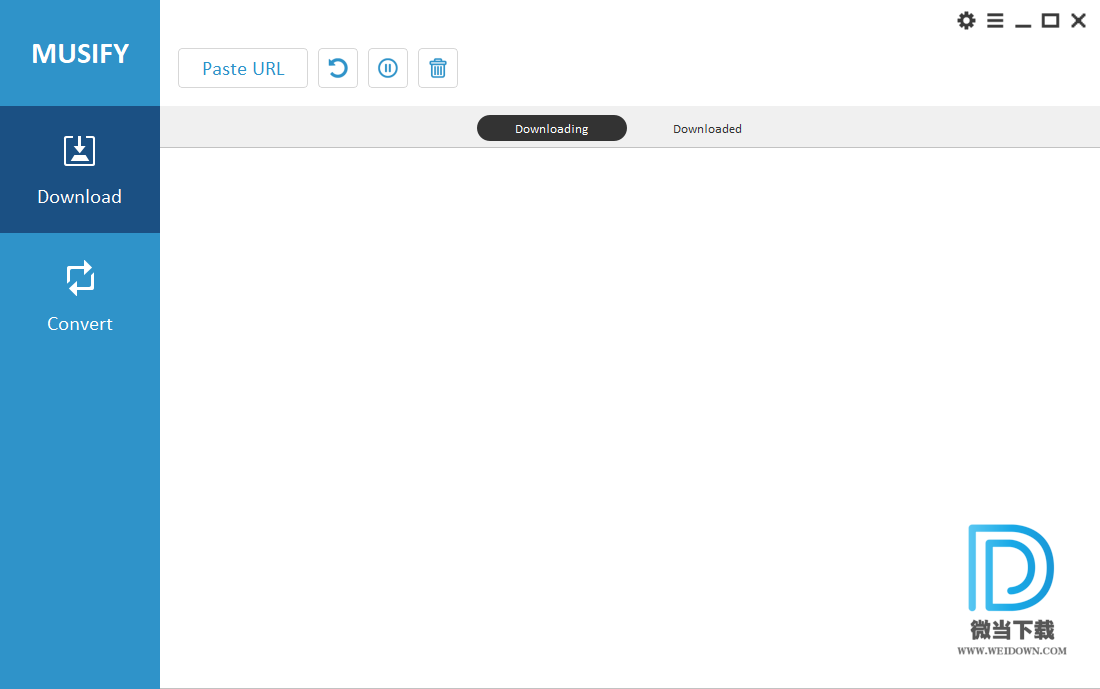Open the hamburger menu icon
Screen dimensions: 1100x689
(x=995, y=20)
